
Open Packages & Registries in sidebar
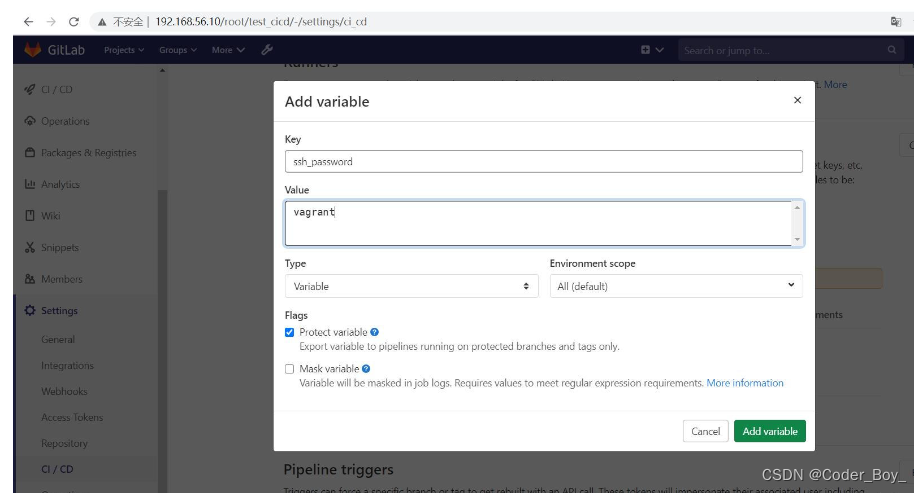pos(89,153)
